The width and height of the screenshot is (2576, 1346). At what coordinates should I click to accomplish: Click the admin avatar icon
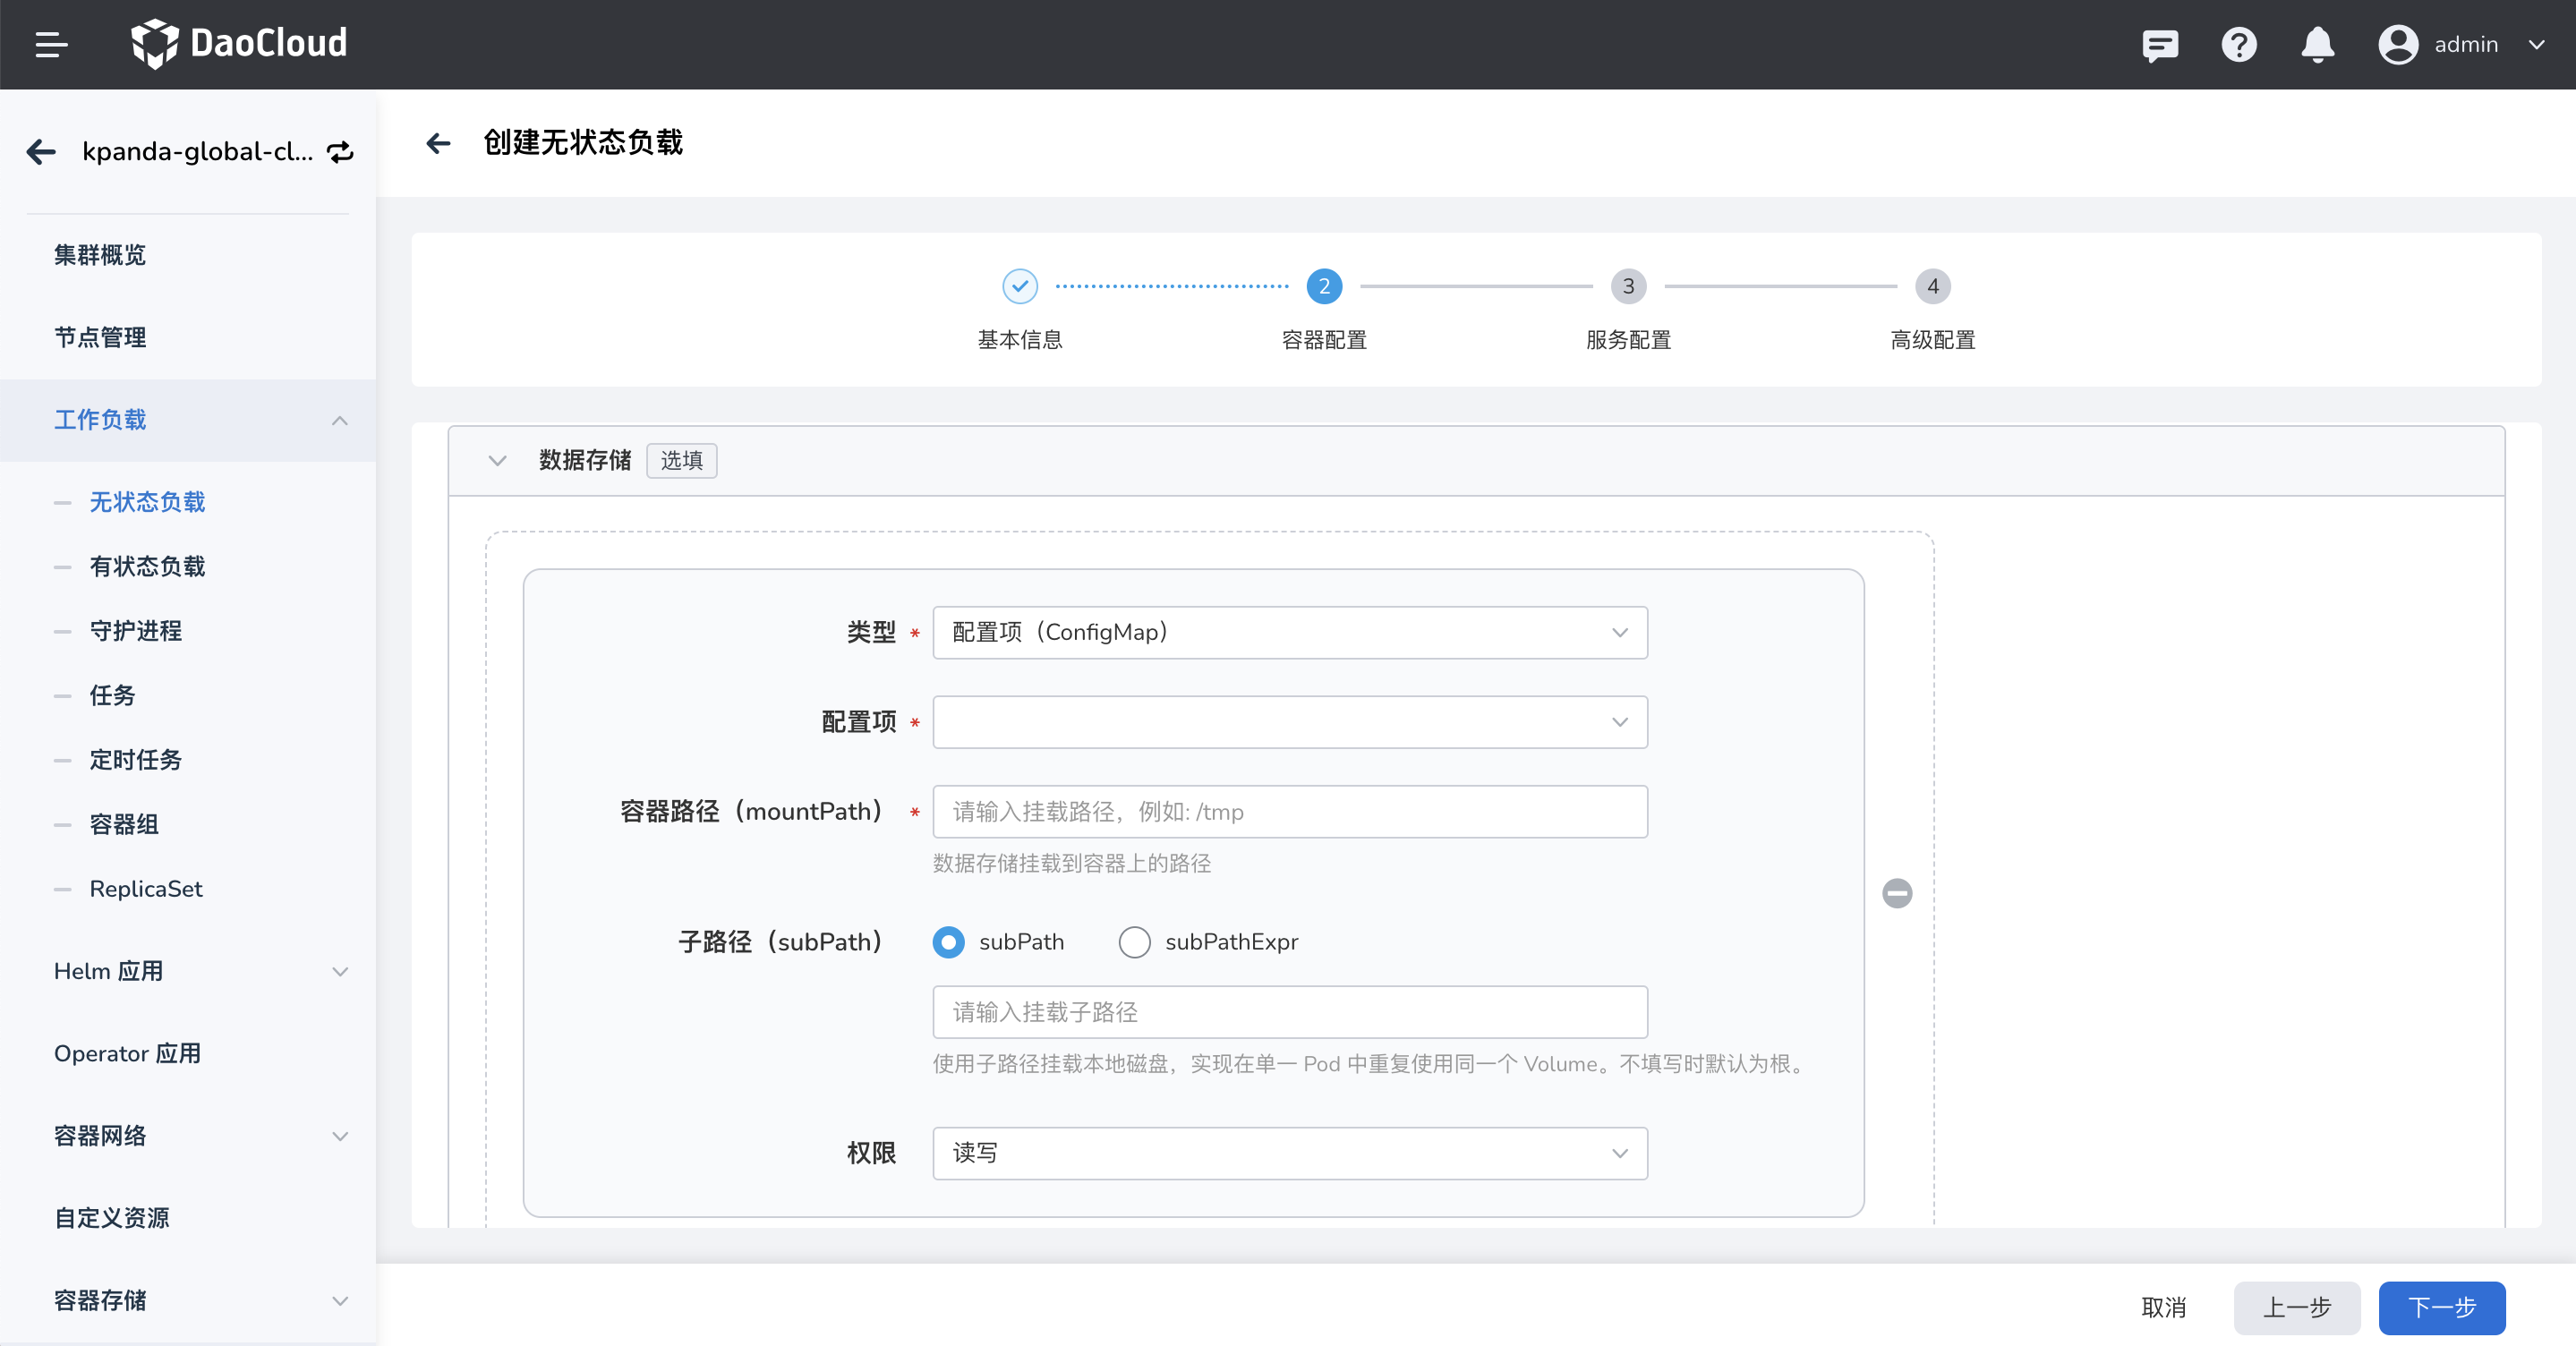point(2397,44)
